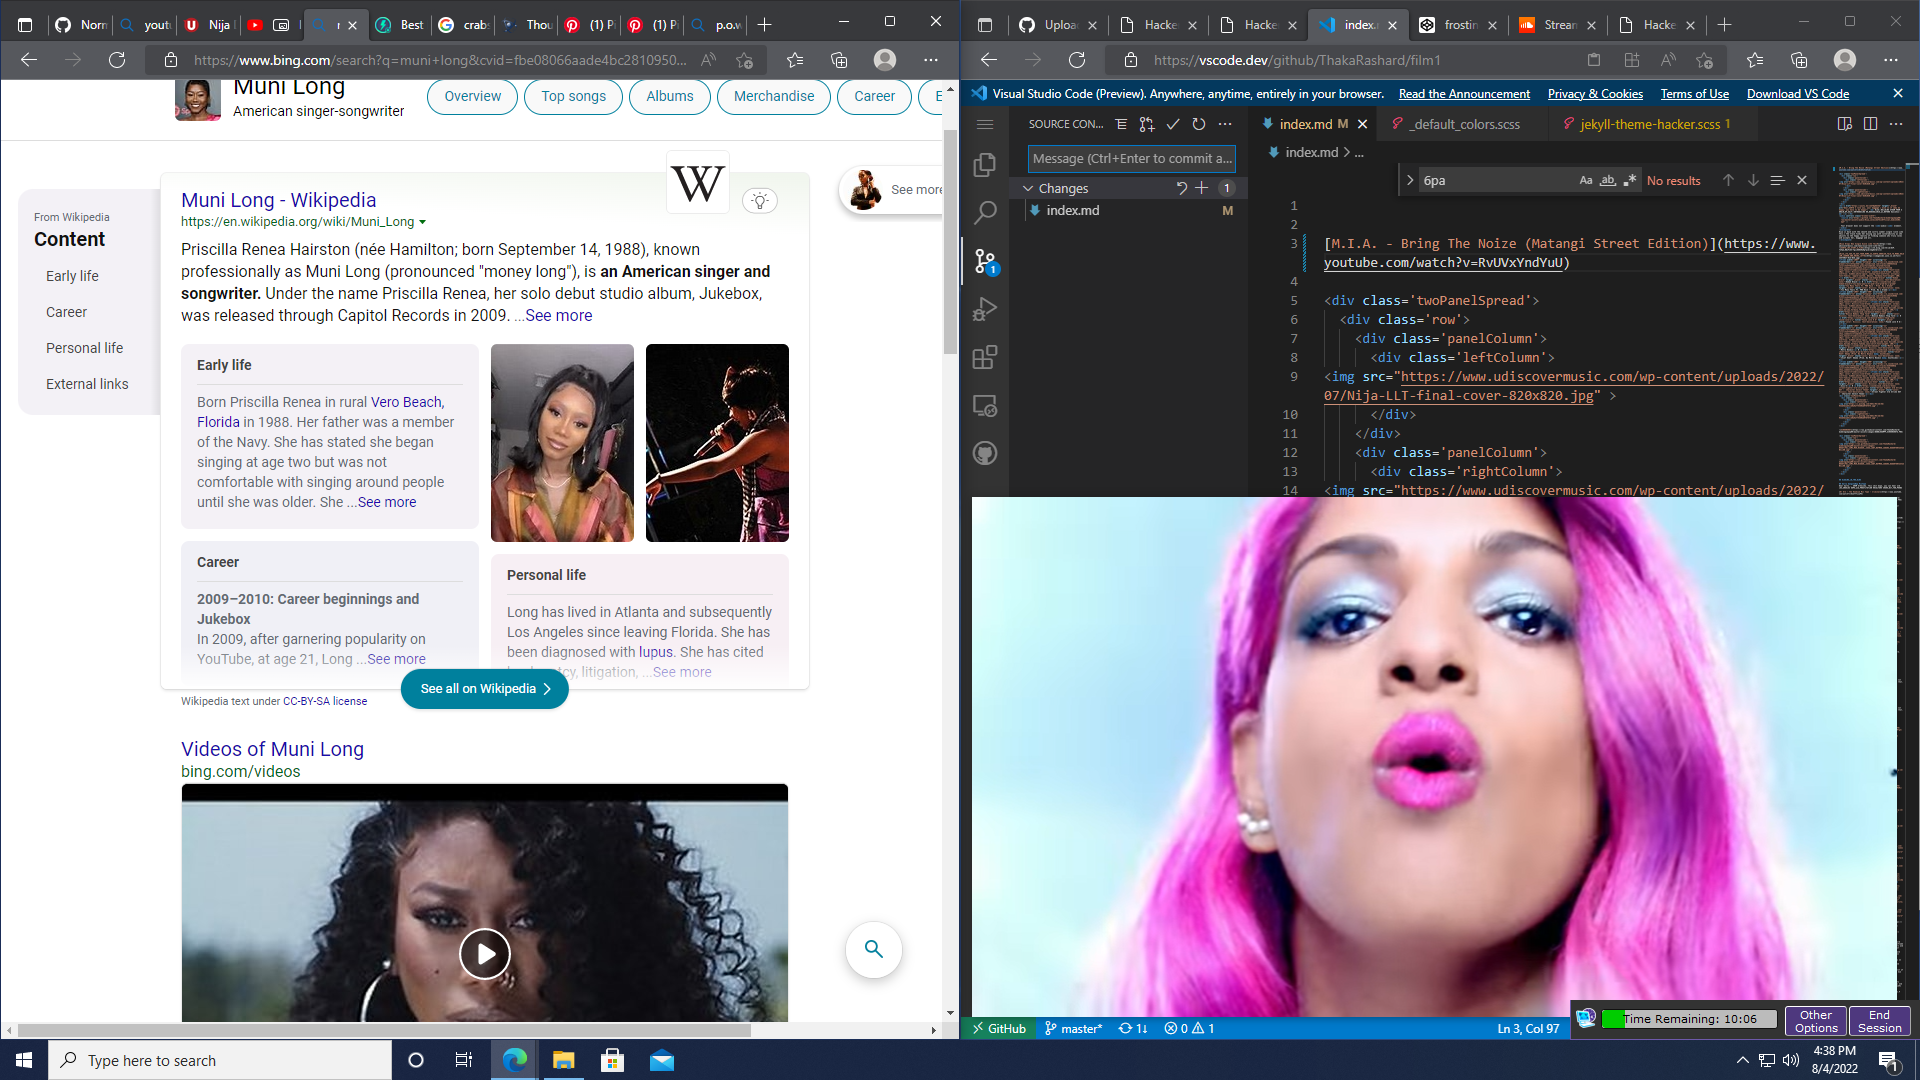Open File Explorer from the taskbar
This screenshot has height=1080, width=1920.
[x=564, y=1060]
